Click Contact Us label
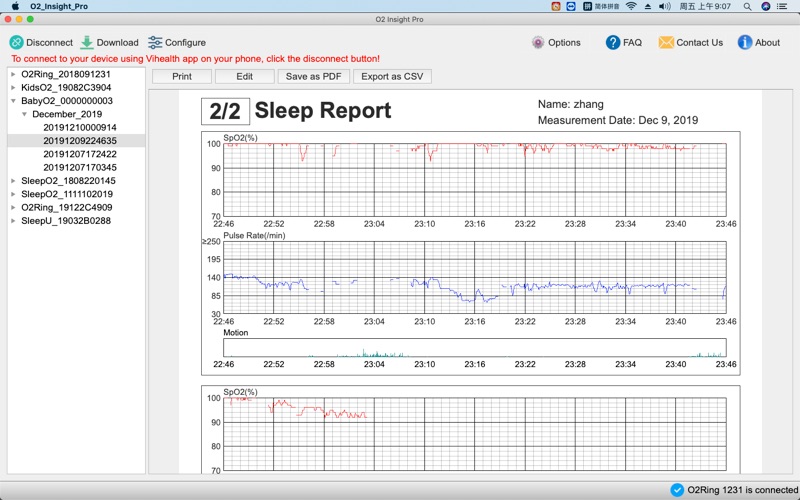Viewport: 800px width, 500px height. (x=699, y=42)
